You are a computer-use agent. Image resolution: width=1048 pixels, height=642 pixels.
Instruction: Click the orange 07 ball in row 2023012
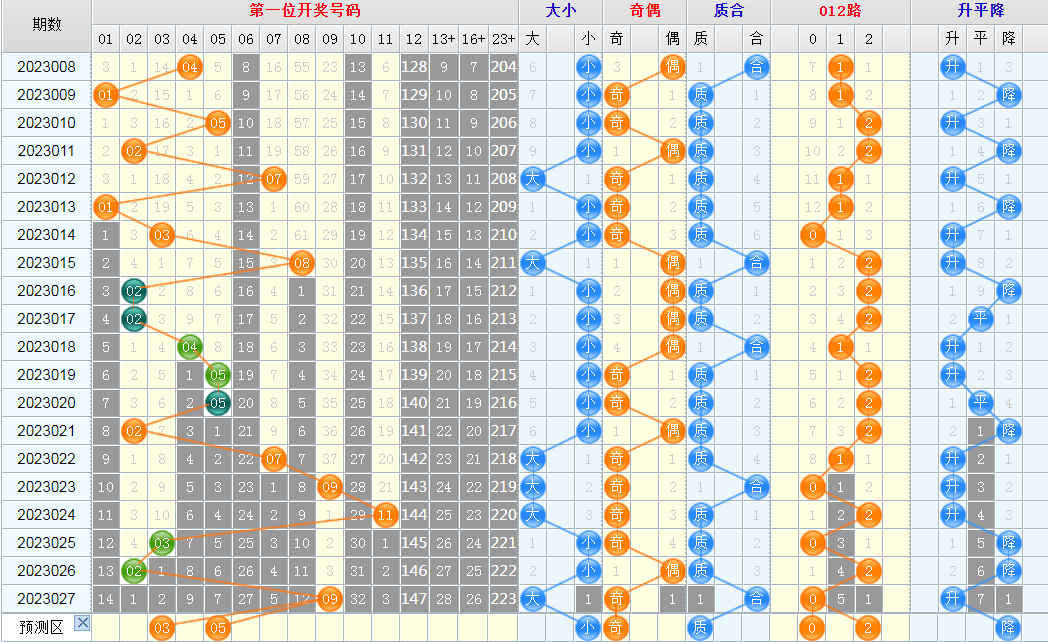pos(274,179)
